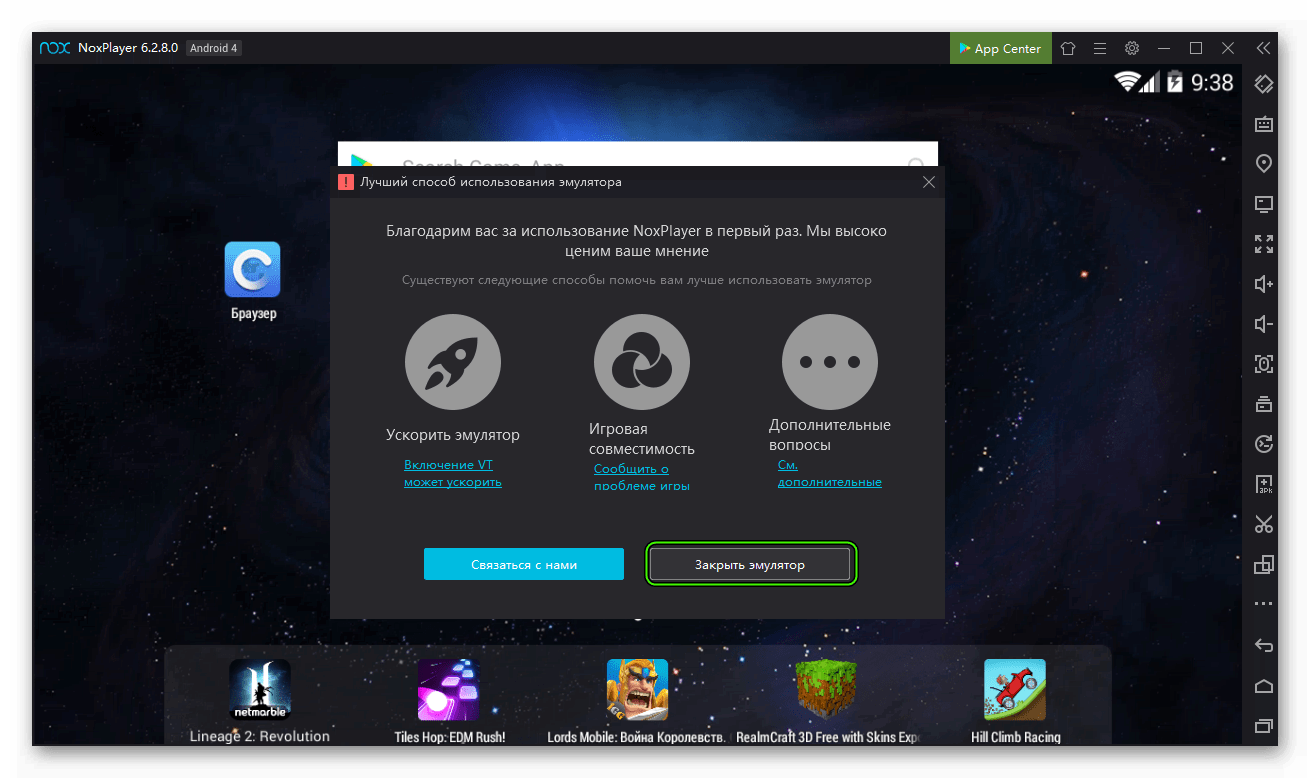Toggle fullscreen with the four-arrows icon
The width and height of the screenshot is (1310, 778).
[1263, 244]
